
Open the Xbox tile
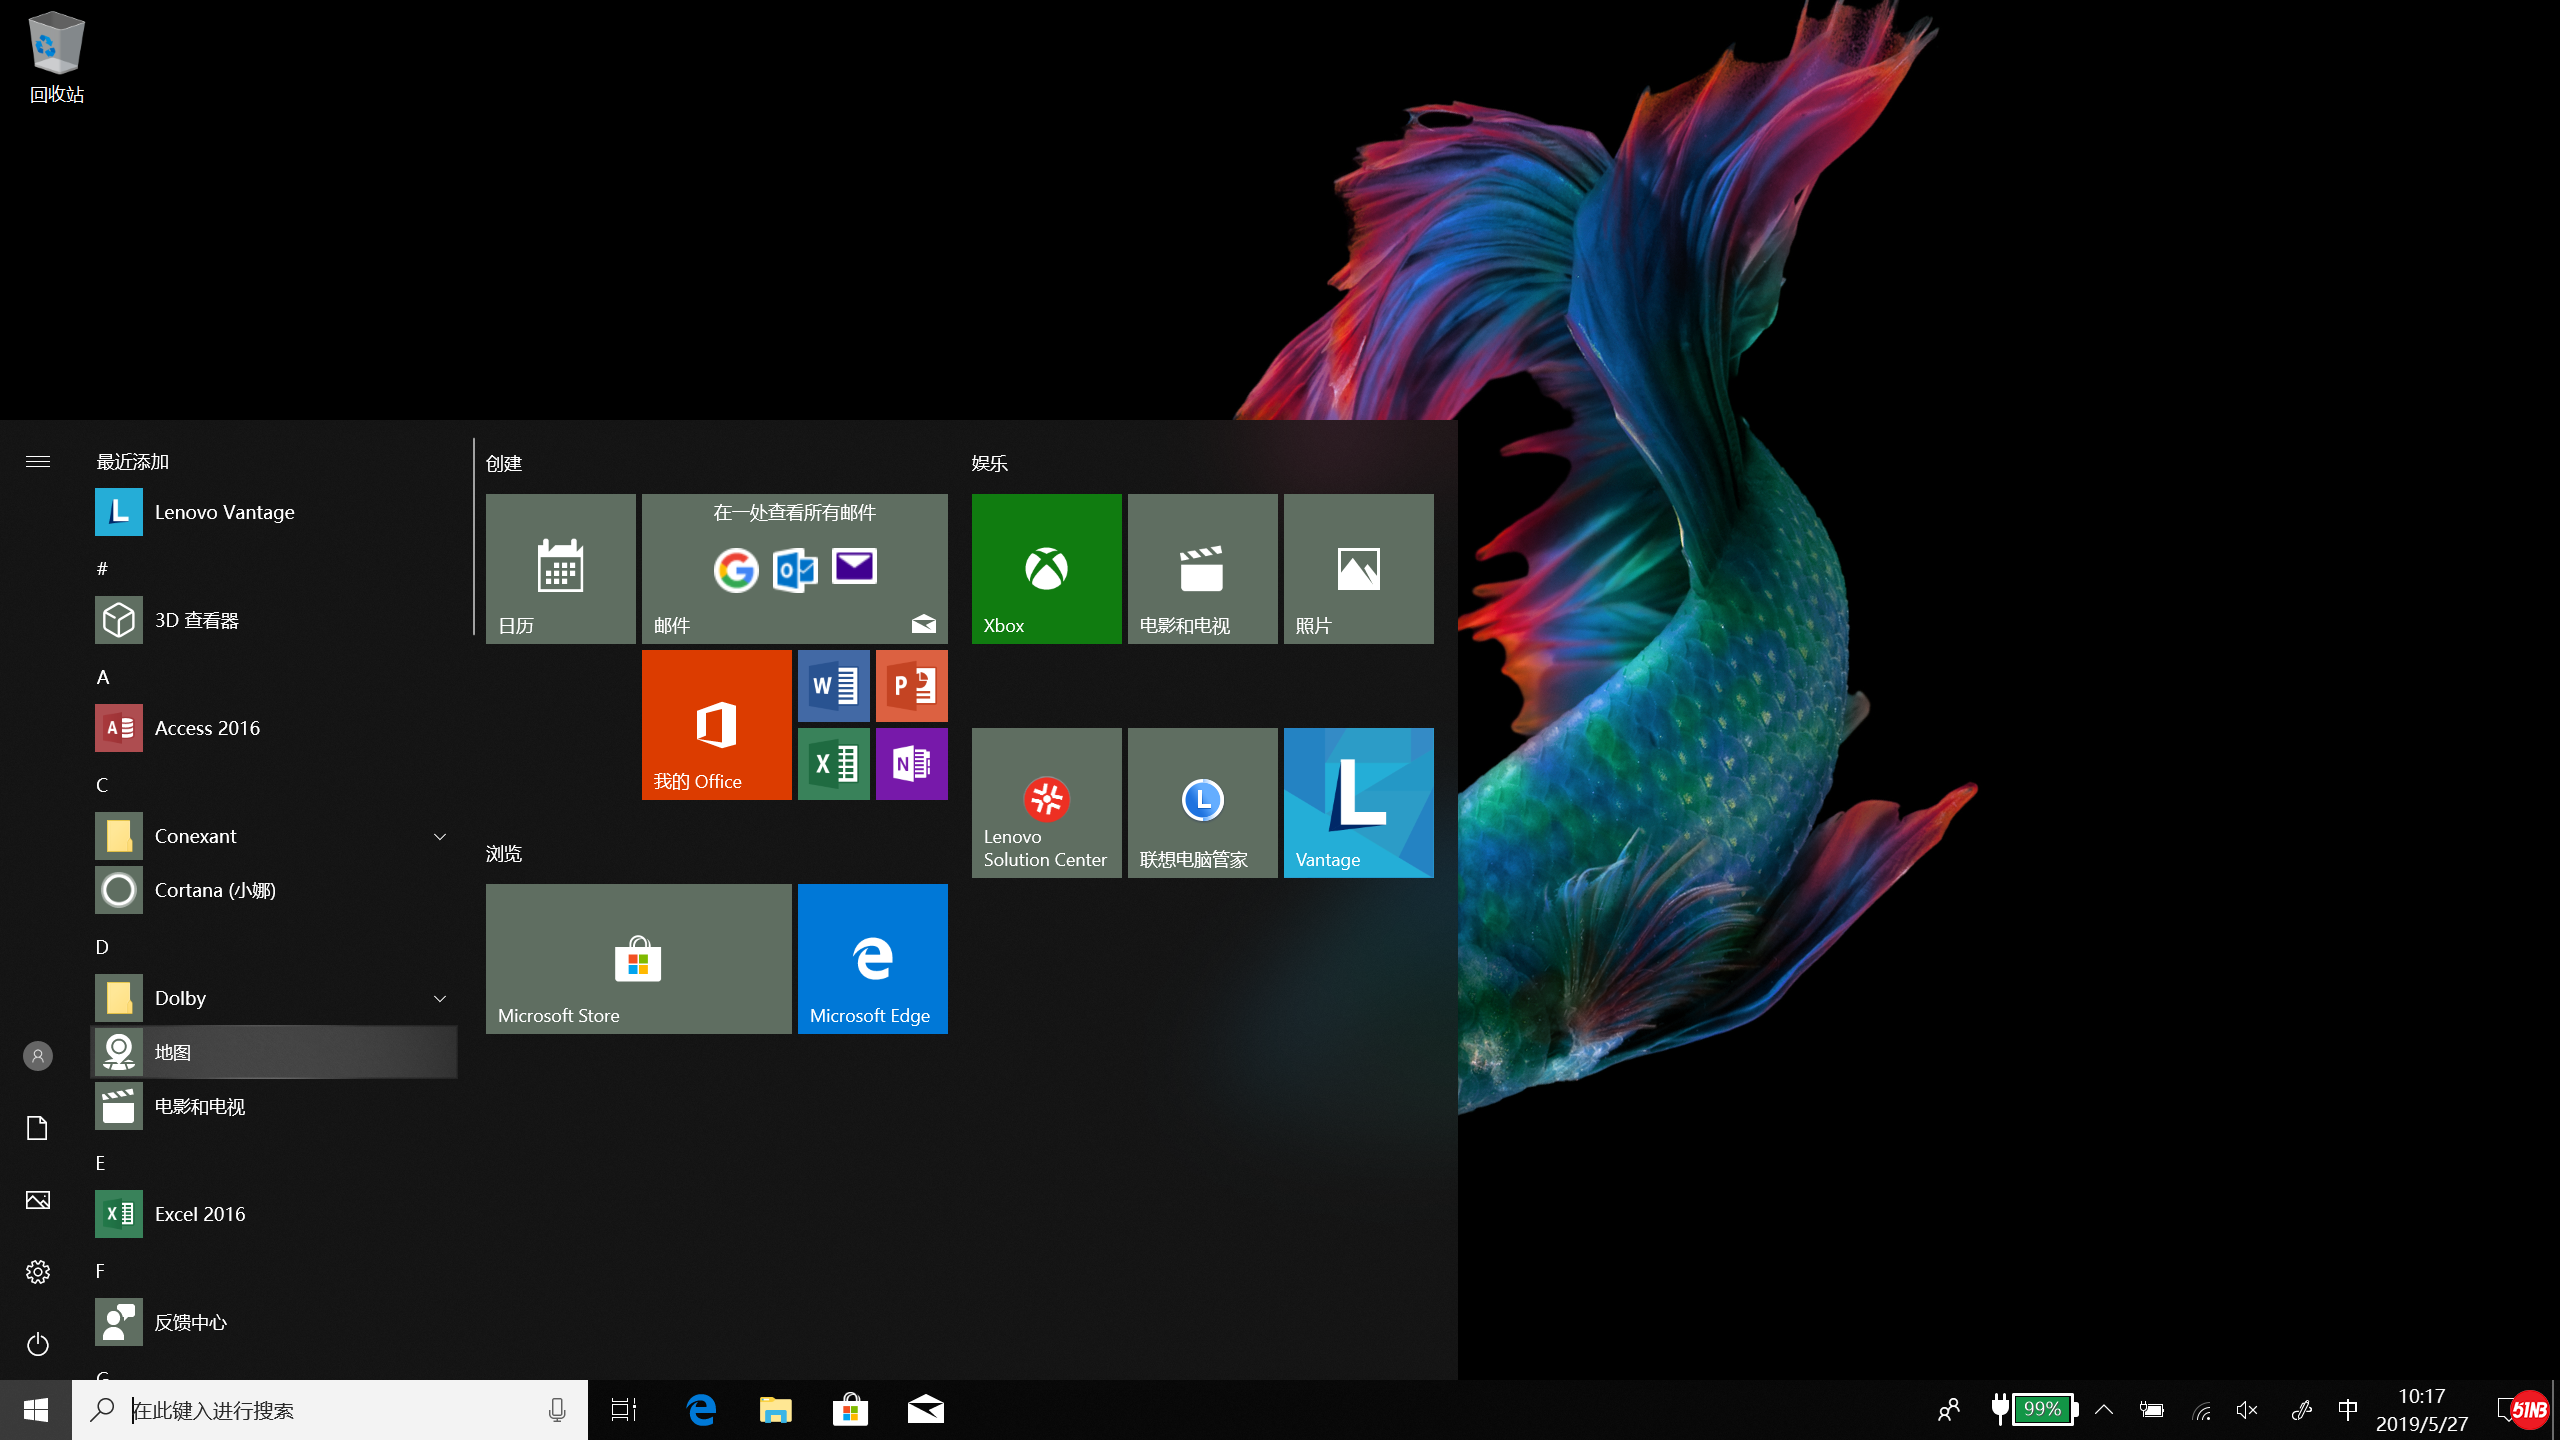pos(1046,568)
